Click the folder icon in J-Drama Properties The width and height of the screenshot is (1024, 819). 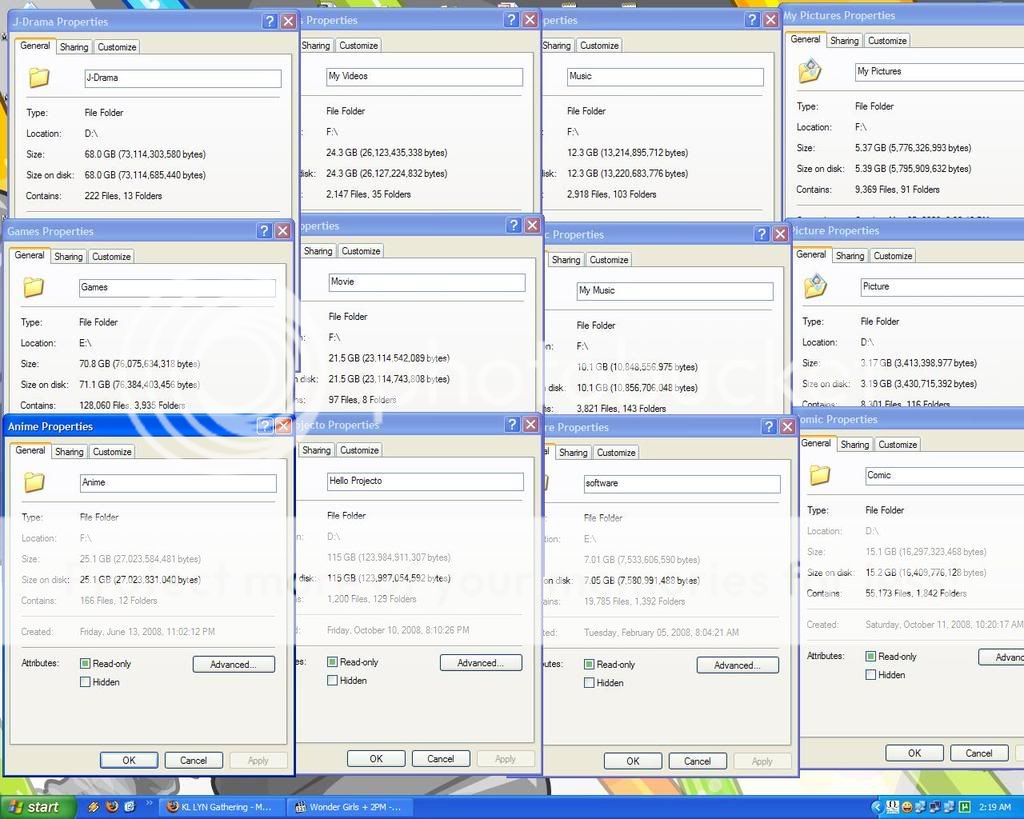tap(39, 78)
